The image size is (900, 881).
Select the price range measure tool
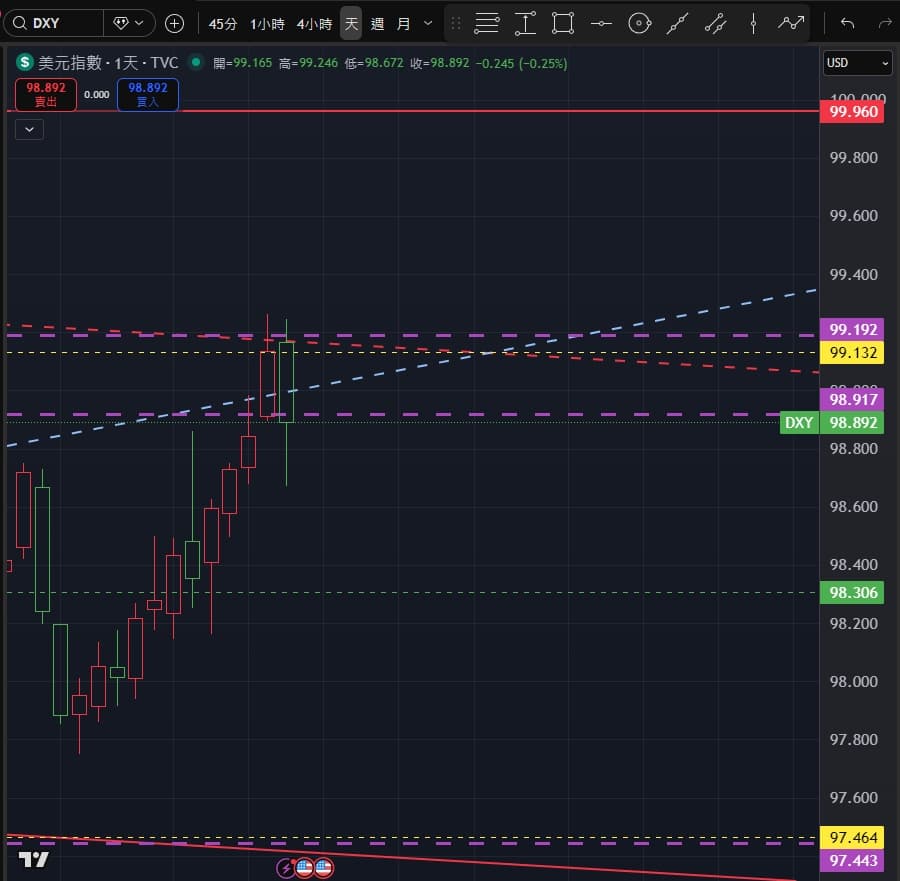pyautogui.click(x=525, y=24)
